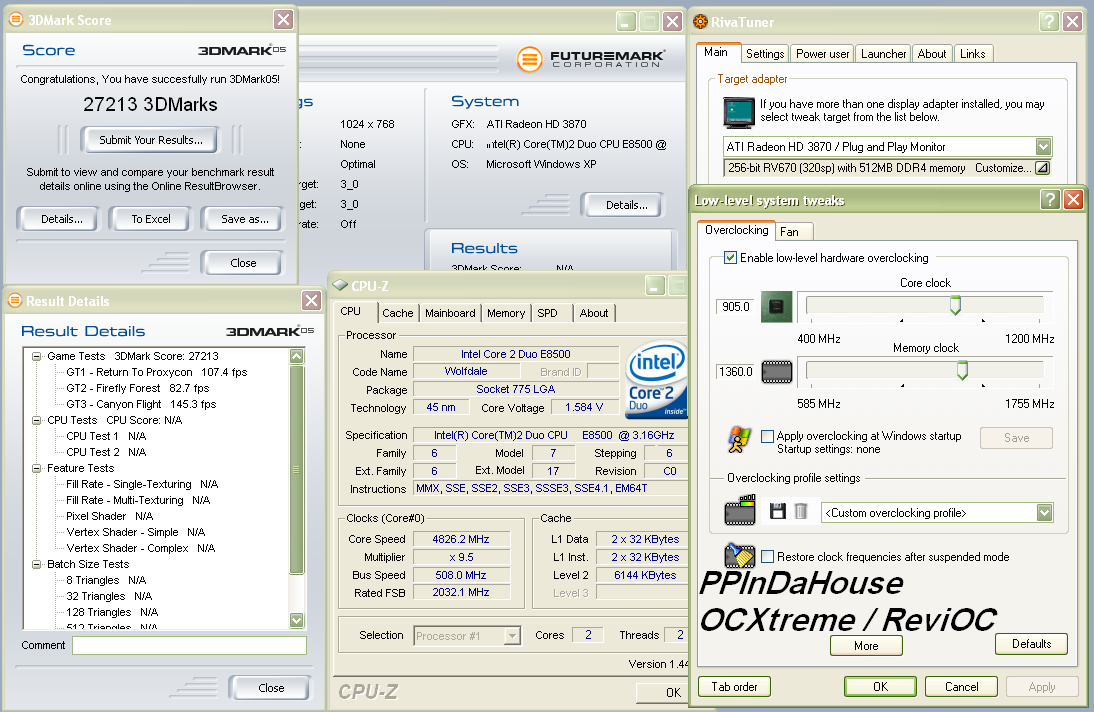Open the CPU-Z Cache tab

point(398,313)
